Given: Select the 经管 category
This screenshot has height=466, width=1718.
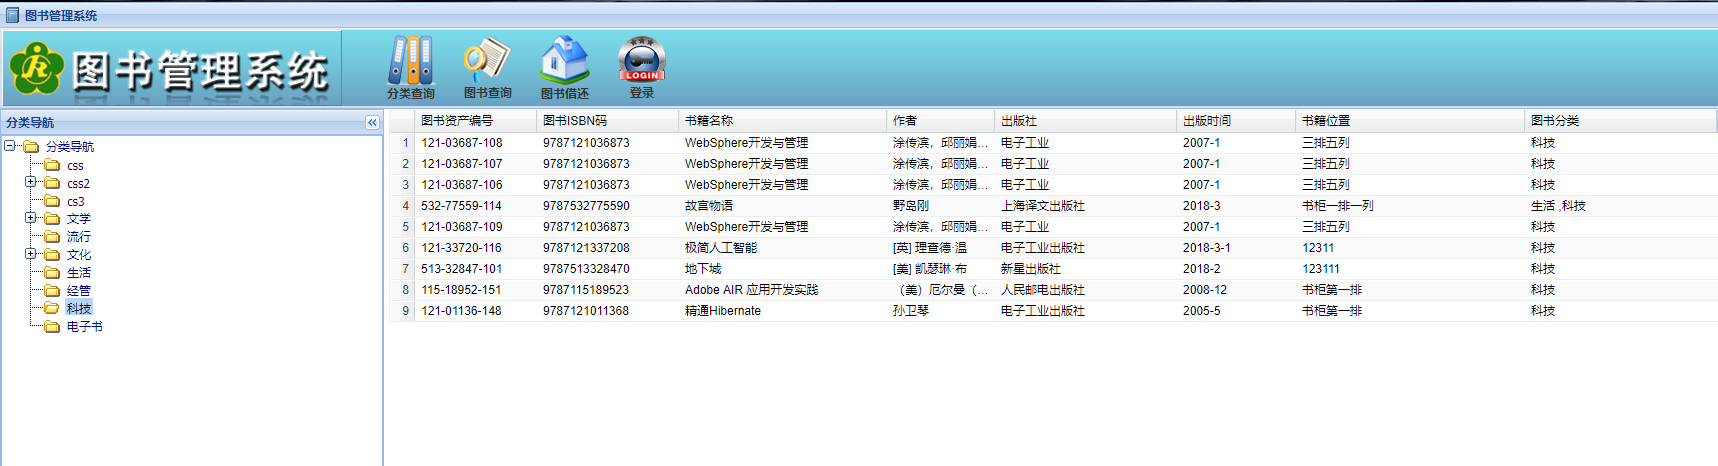Looking at the screenshot, I should pyautogui.click(x=79, y=291).
